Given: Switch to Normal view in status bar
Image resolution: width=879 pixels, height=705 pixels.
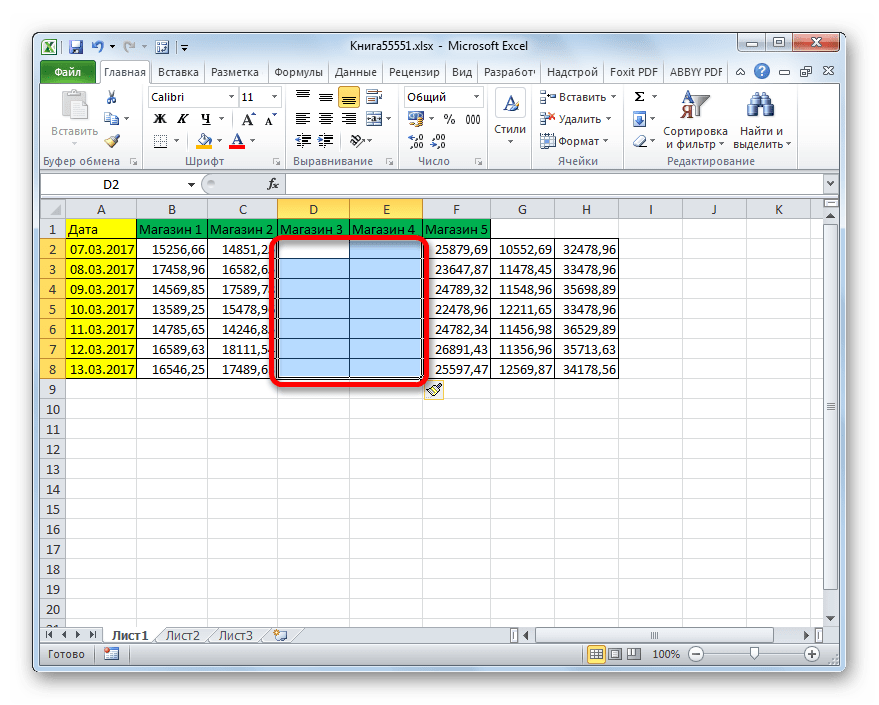Looking at the screenshot, I should point(596,654).
